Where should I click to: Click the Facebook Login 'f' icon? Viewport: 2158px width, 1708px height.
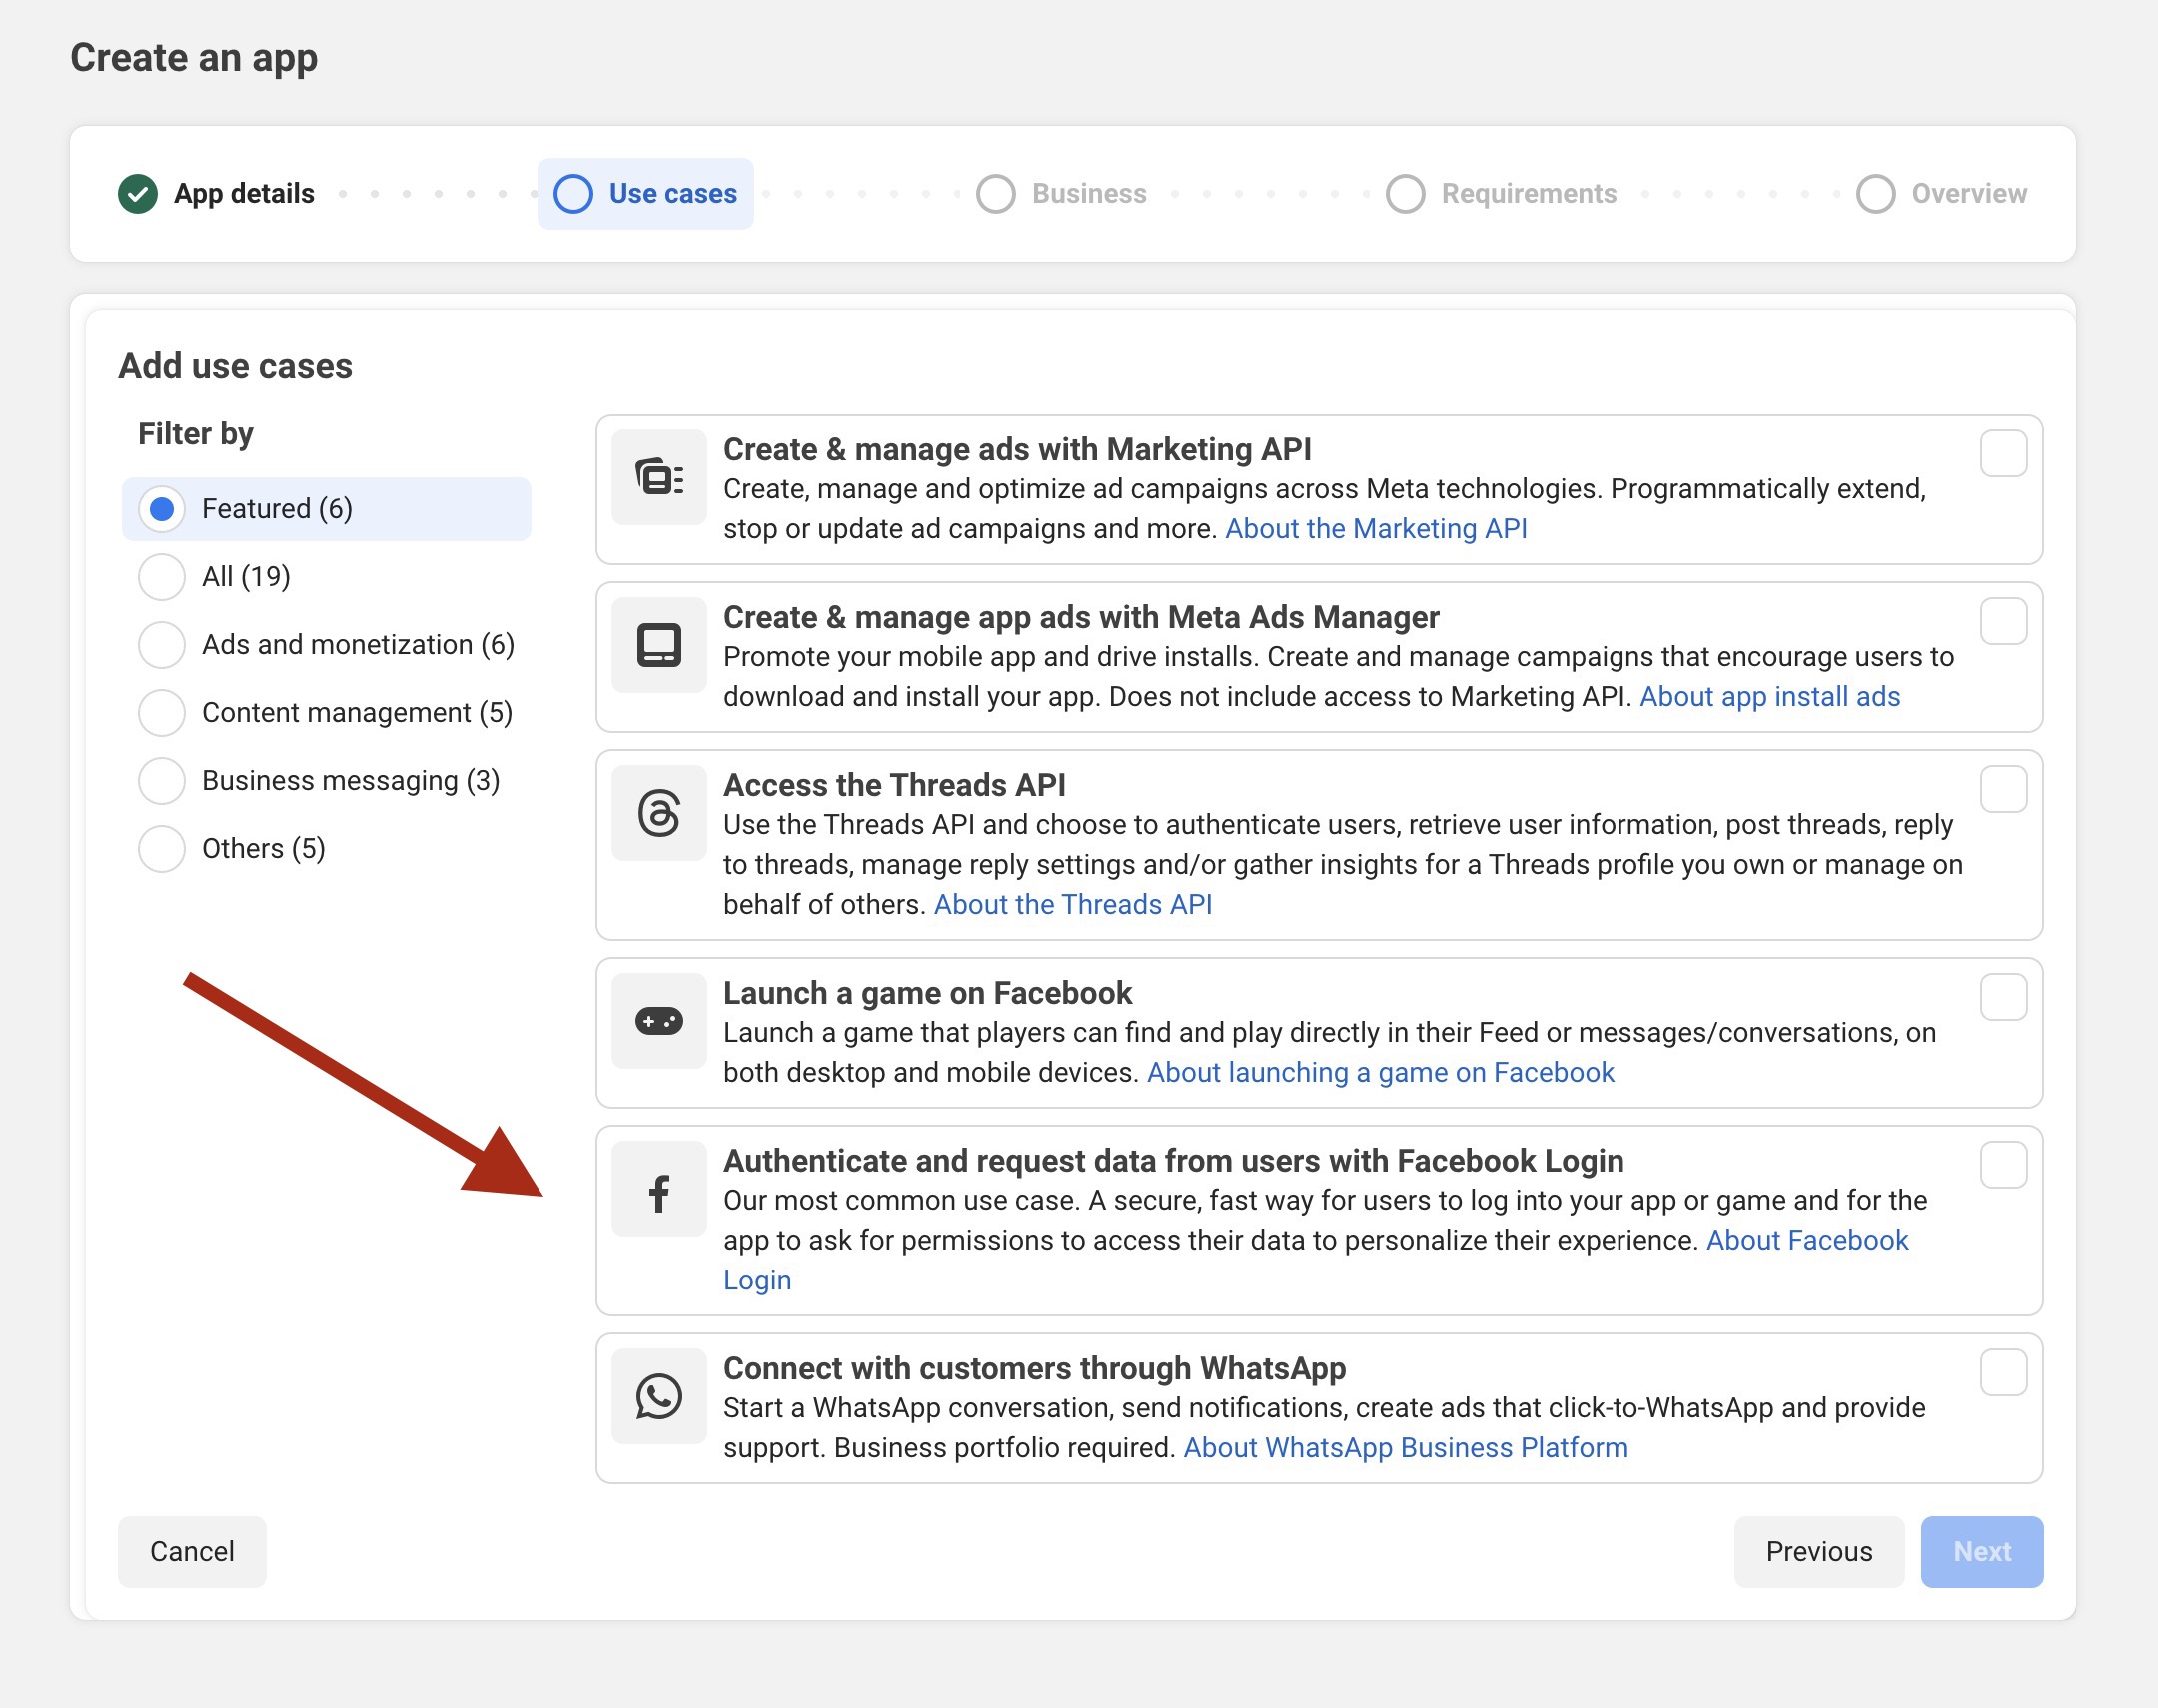click(x=659, y=1189)
